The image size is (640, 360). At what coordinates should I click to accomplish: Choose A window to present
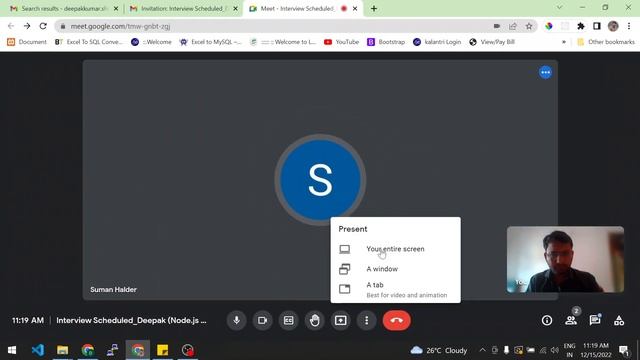point(396,269)
